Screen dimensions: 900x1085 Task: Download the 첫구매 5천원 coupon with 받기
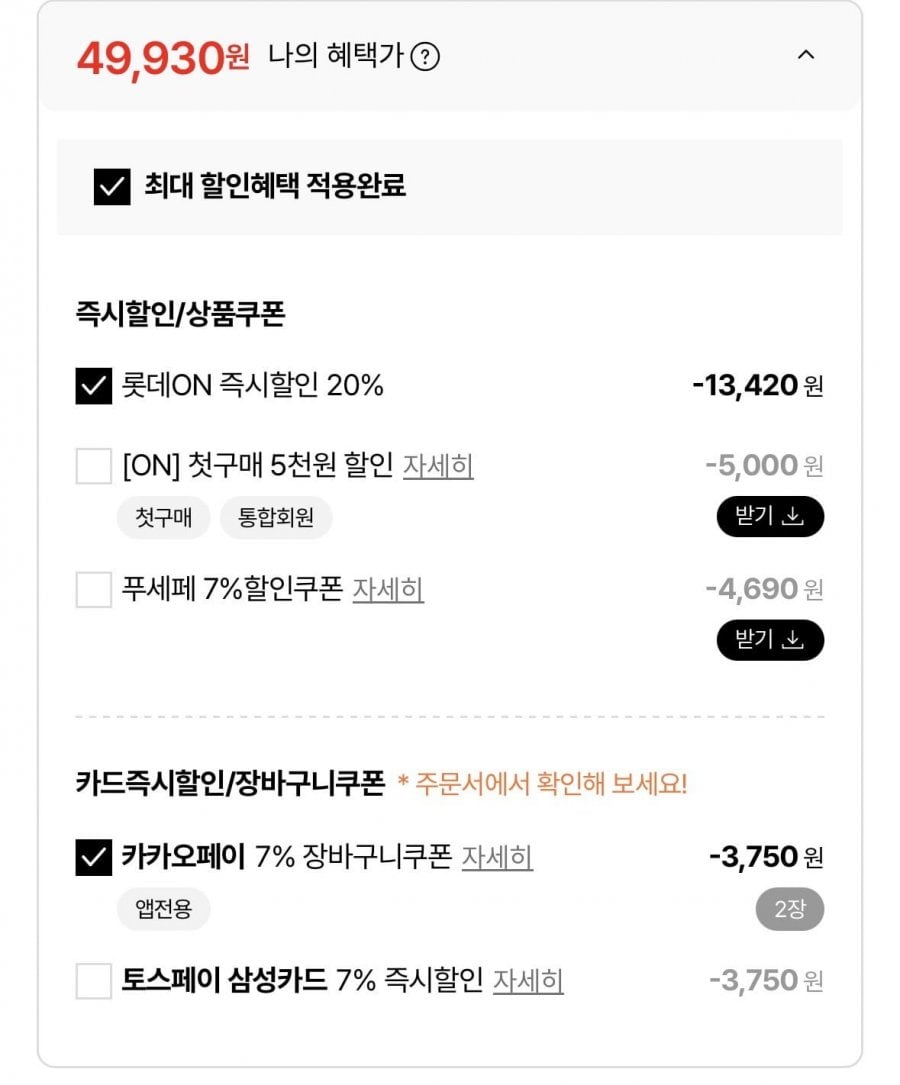[770, 516]
